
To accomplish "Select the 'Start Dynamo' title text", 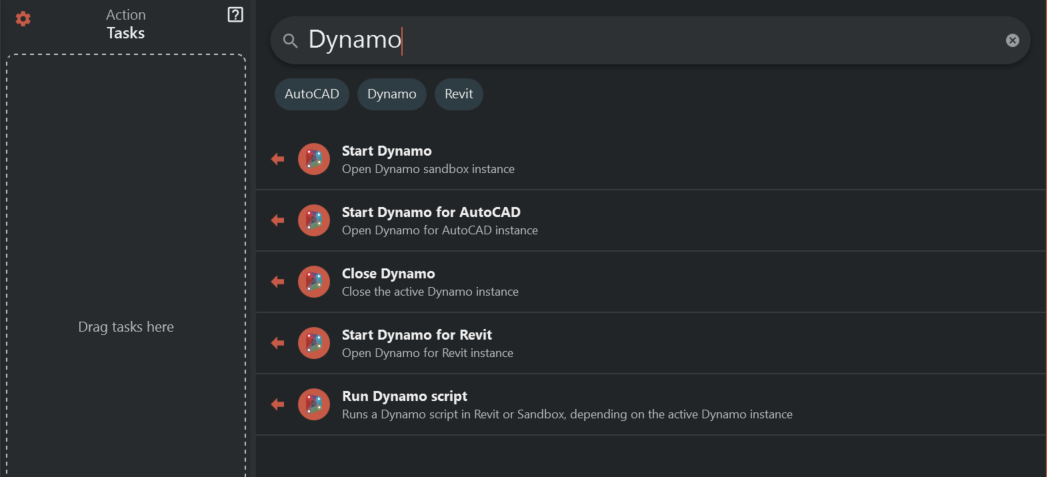I will 387,151.
